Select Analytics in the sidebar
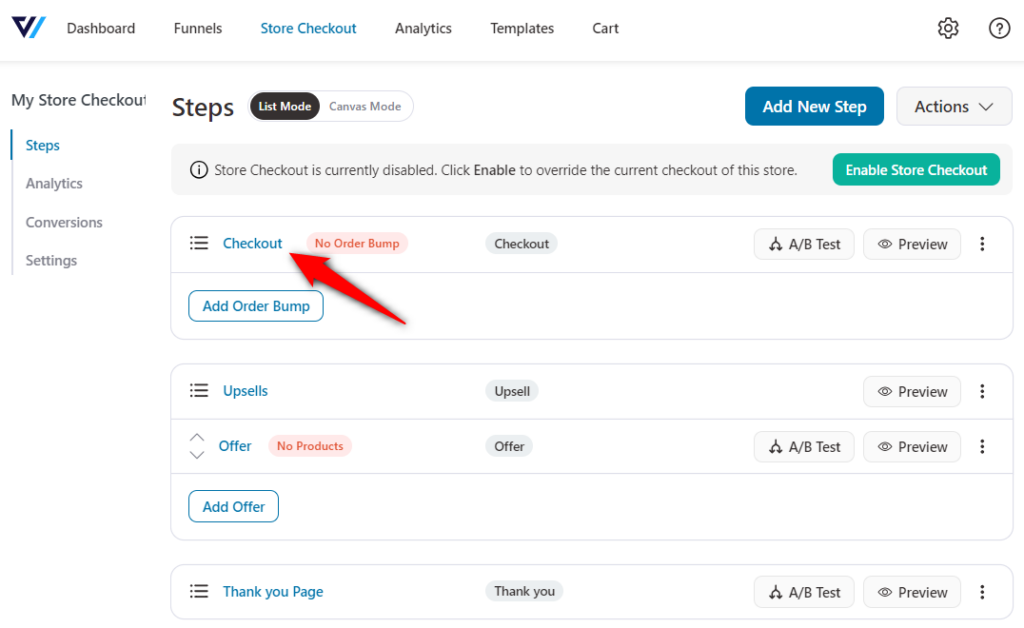The width and height of the screenshot is (1024, 628). click(54, 183)
